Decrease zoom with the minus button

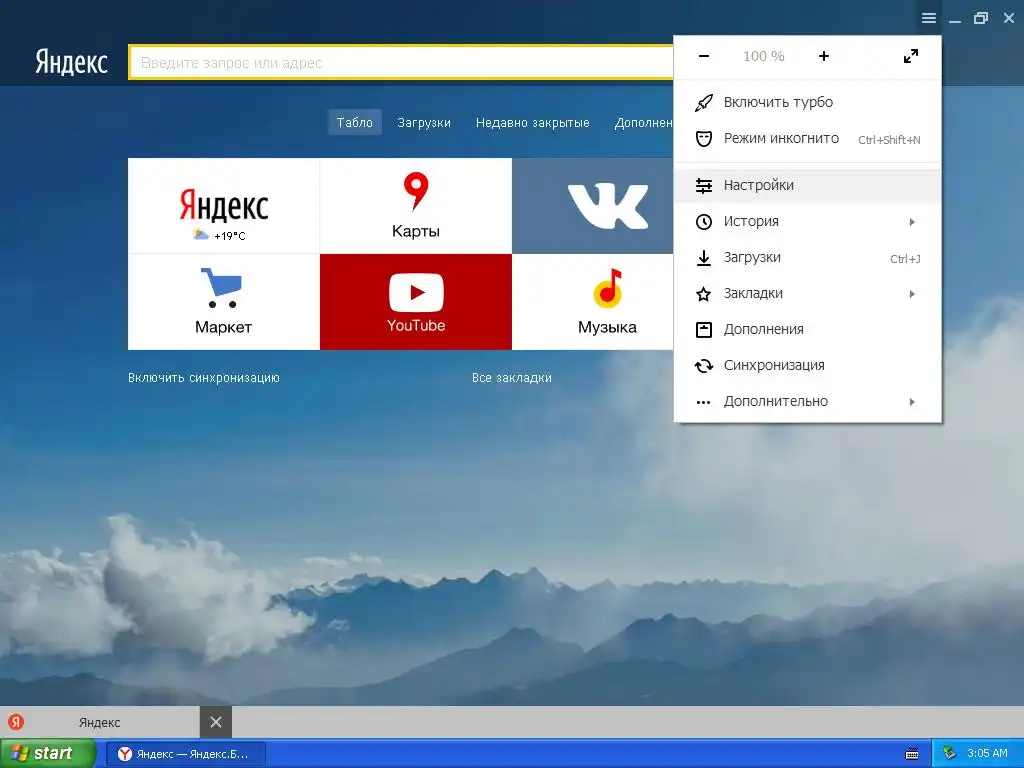[x=703, y=56]
